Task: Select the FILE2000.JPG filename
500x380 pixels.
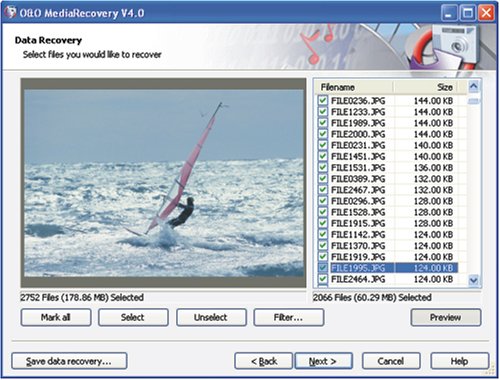Action: pos(358,134)
